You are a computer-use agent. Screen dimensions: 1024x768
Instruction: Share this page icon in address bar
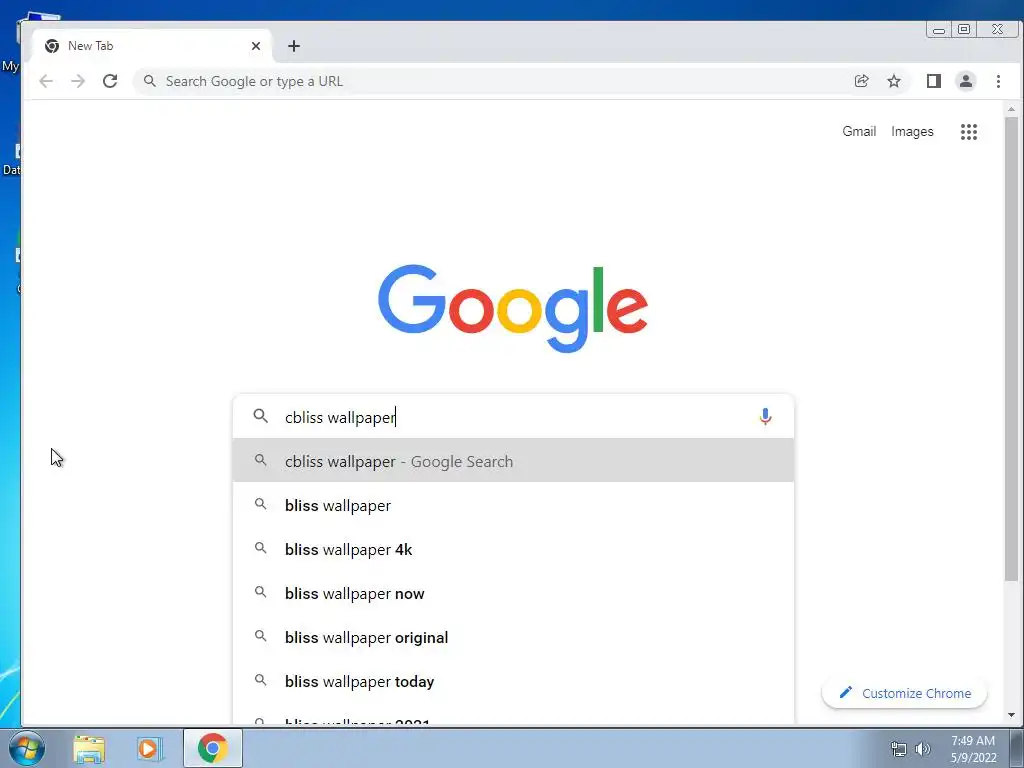861,81
